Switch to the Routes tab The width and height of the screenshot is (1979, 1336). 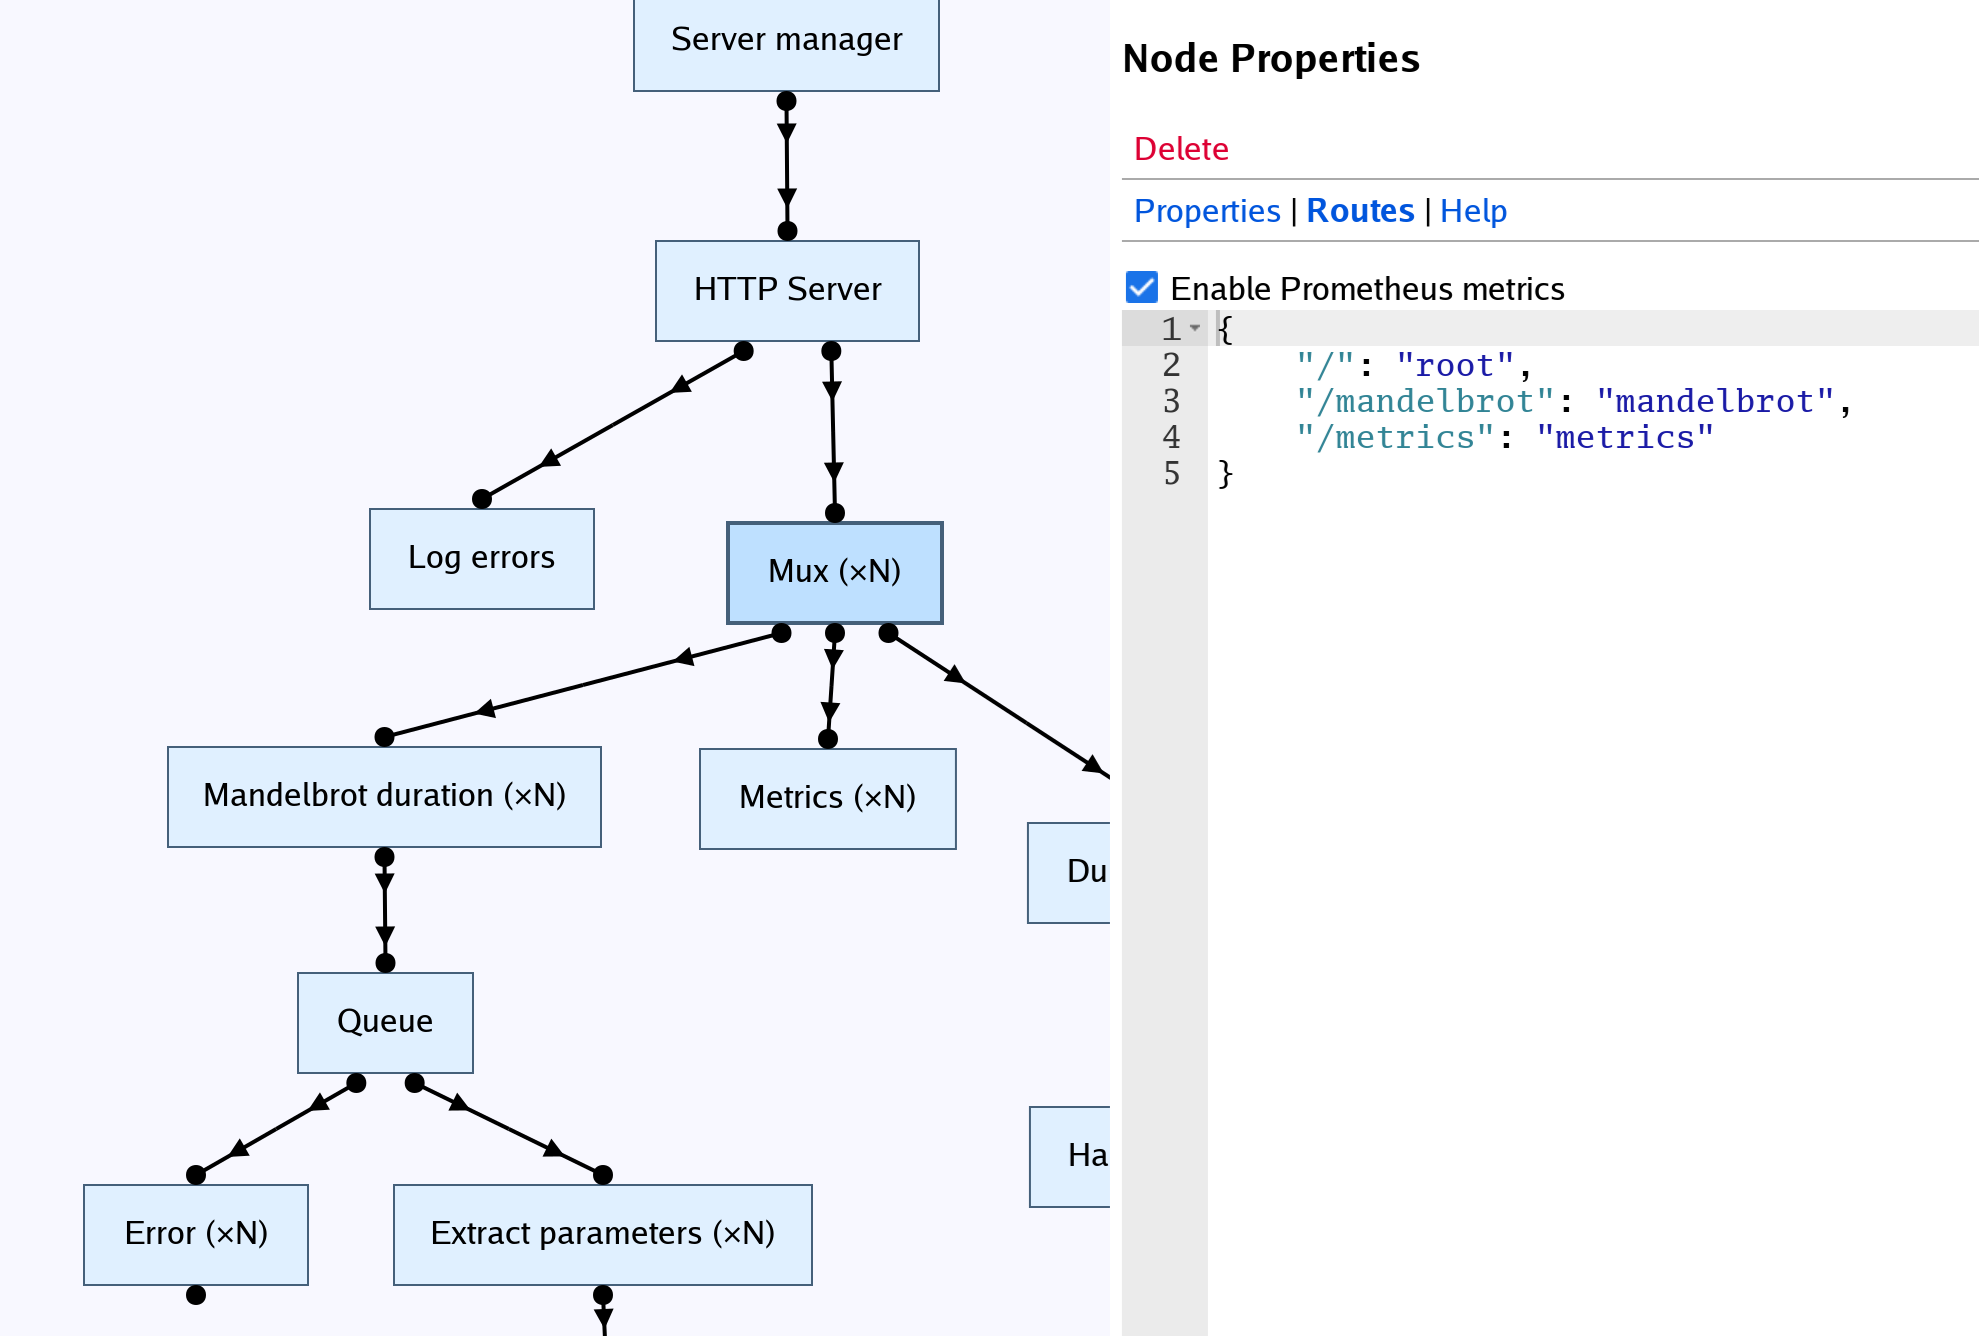pos(1359,211)
